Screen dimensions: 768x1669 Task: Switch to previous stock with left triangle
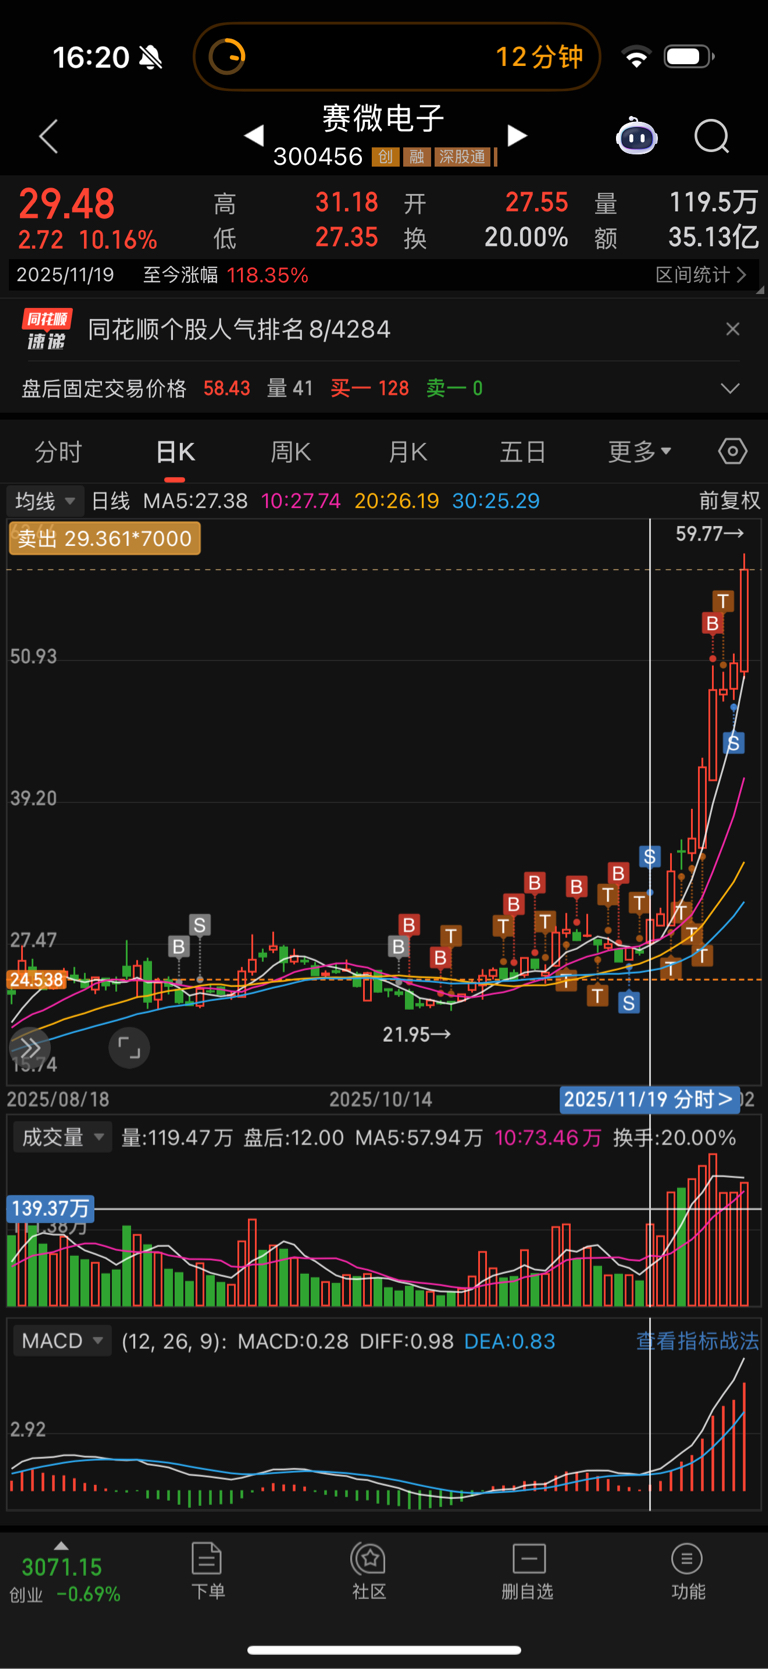tap(254, 135)
